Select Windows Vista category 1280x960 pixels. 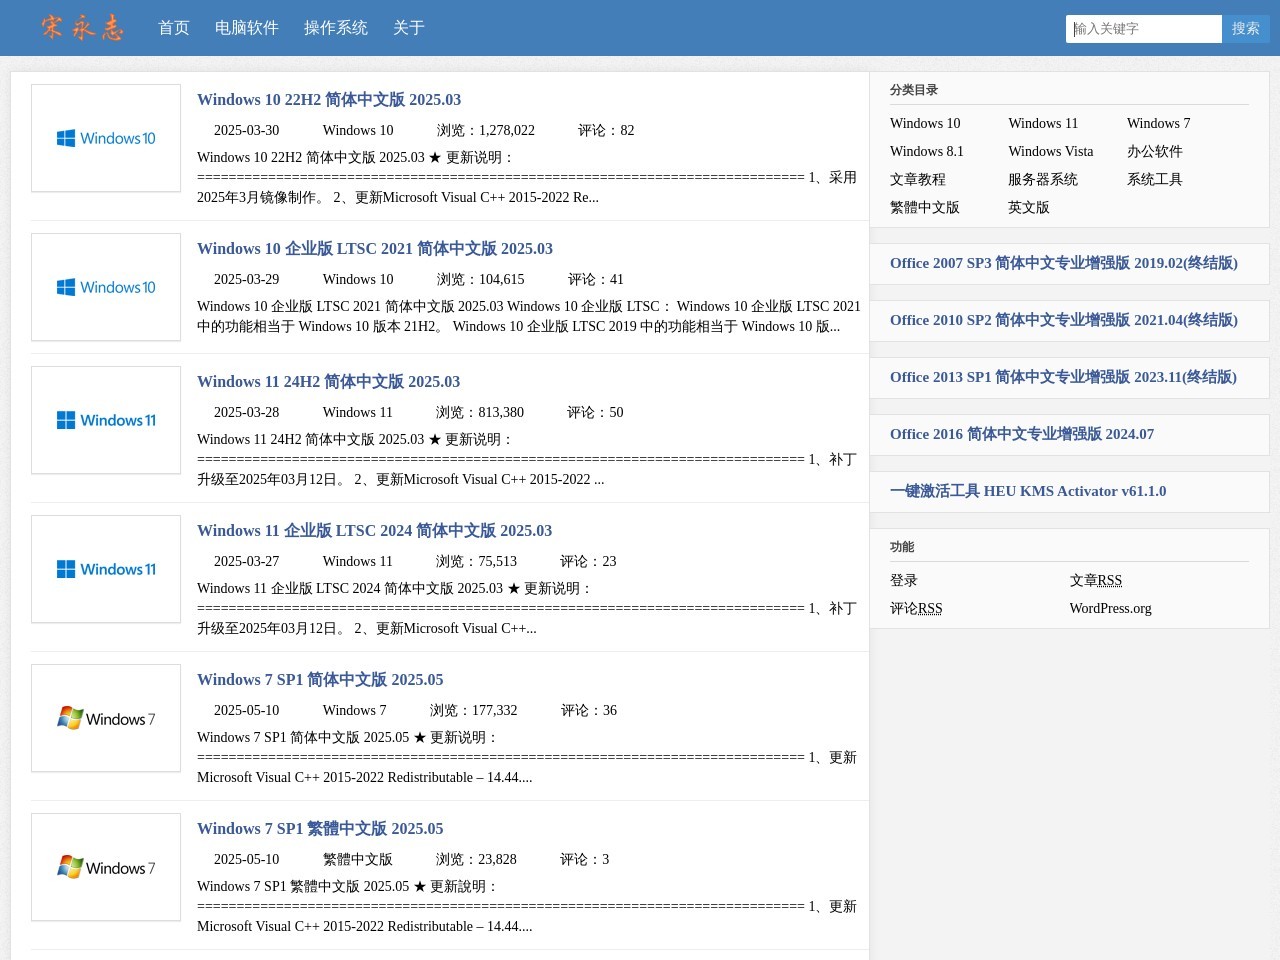pyautogui.click(x=1051, y=152)
